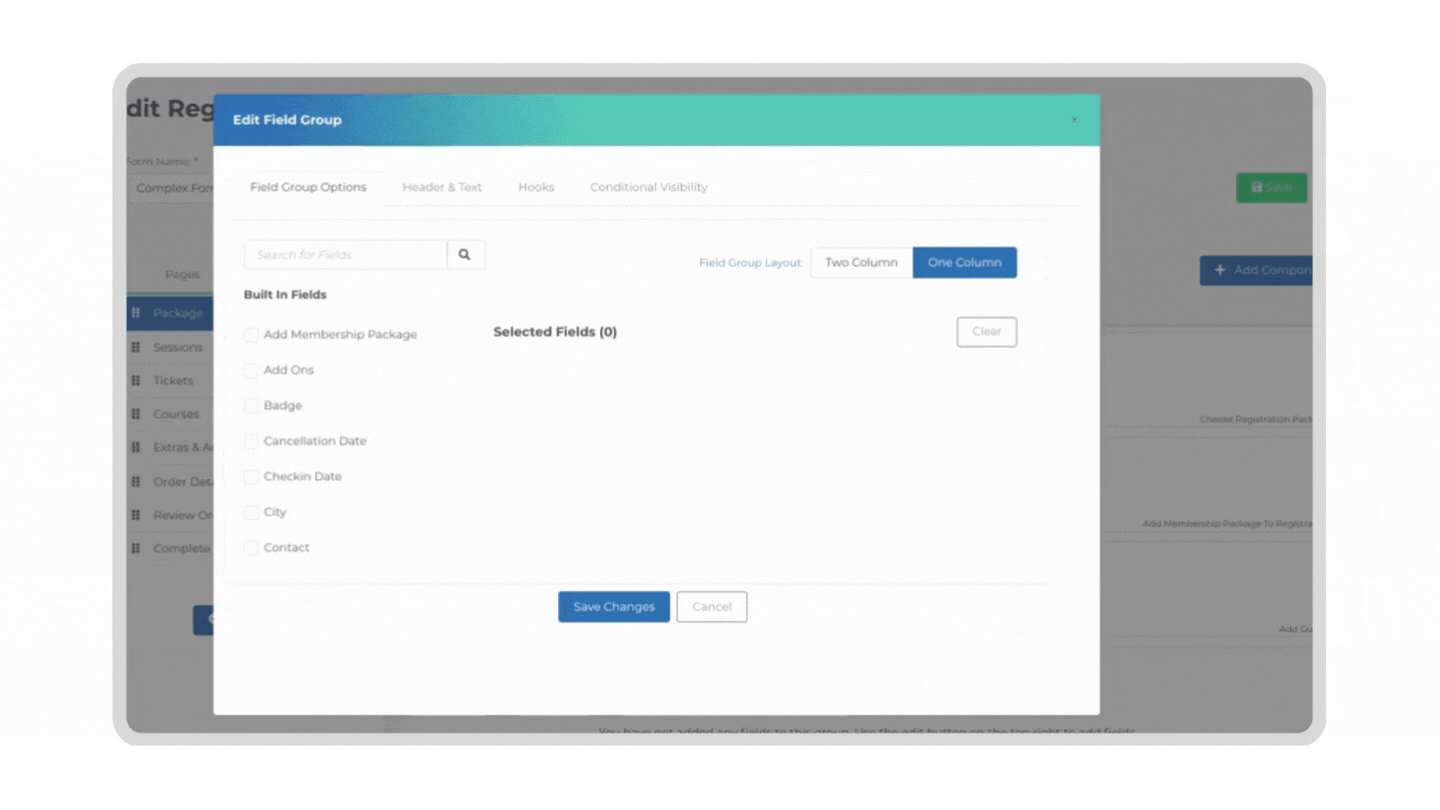Switch layout to Two Column
Image resolution: width=1440 pixels, height=810 pixels.
click(861, 263)
